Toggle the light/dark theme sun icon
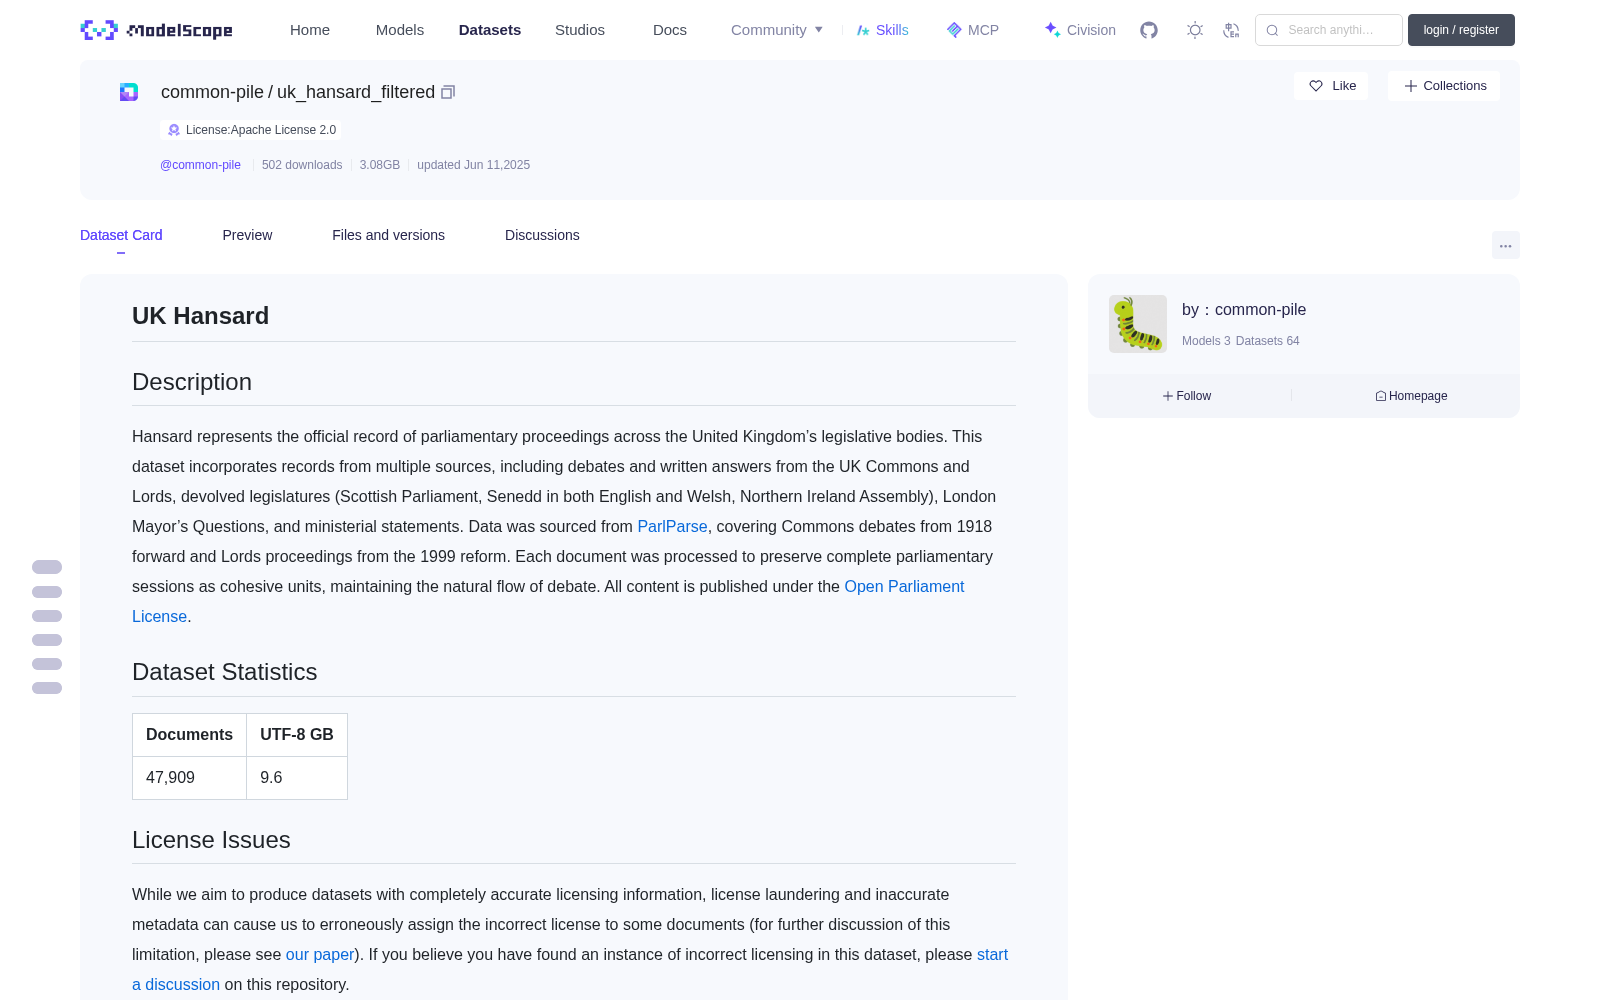The image size is (1600, 1000). click(1195, 30)
